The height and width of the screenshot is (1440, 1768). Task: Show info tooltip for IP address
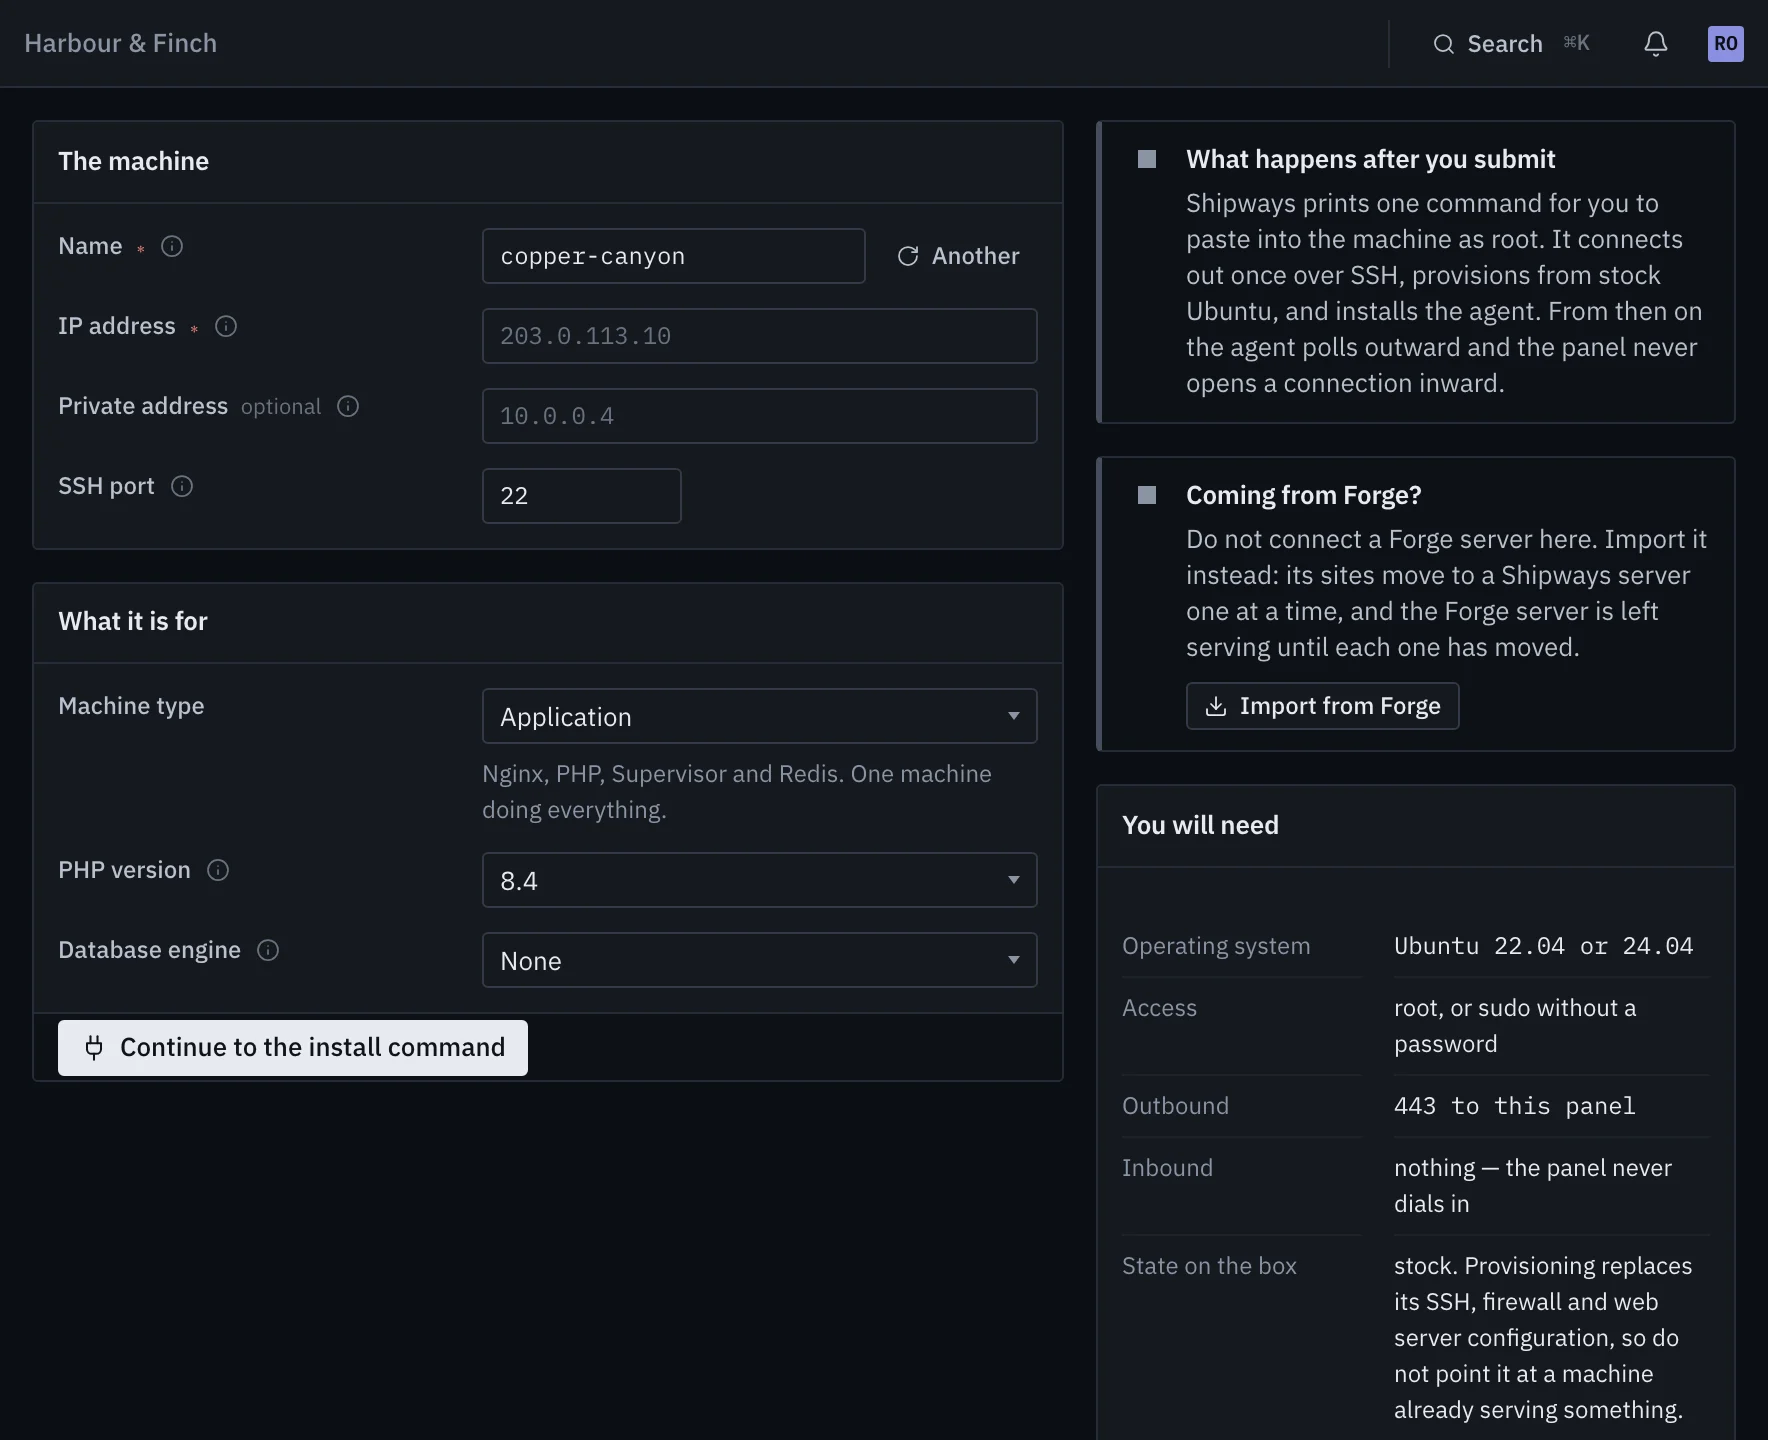coord(226,326)
